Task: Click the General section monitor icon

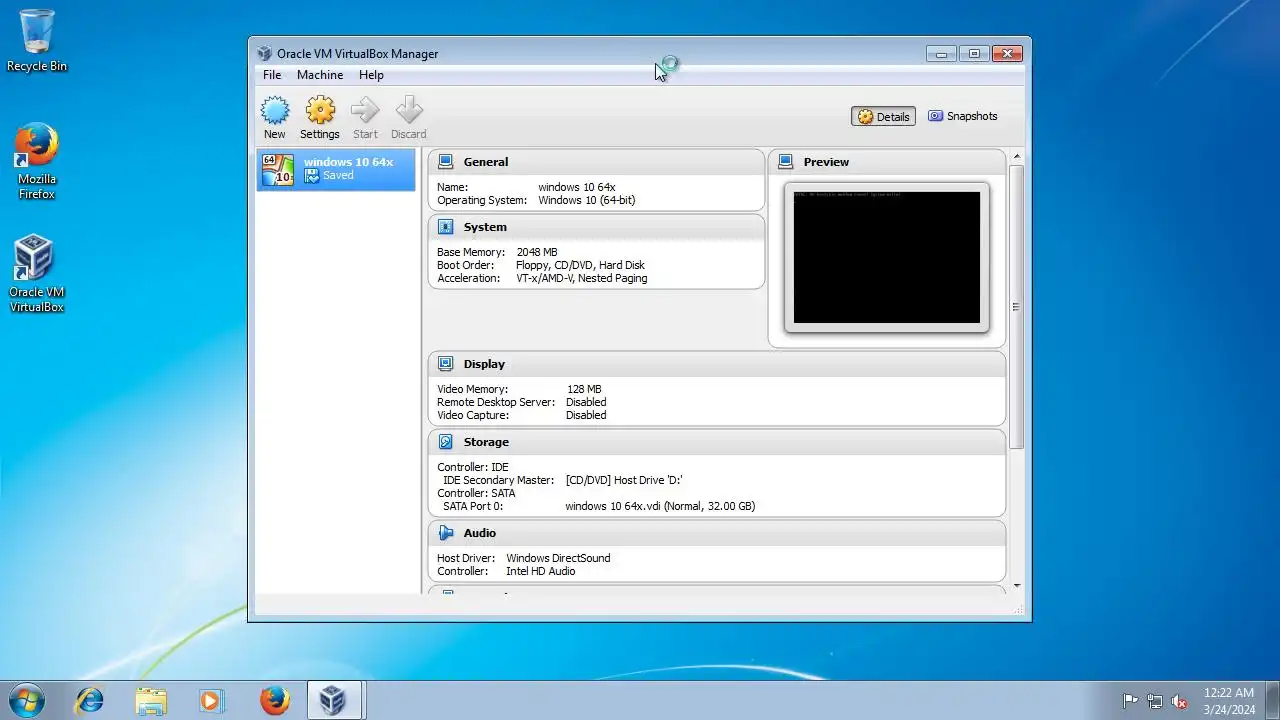Action: pos(445,161)
